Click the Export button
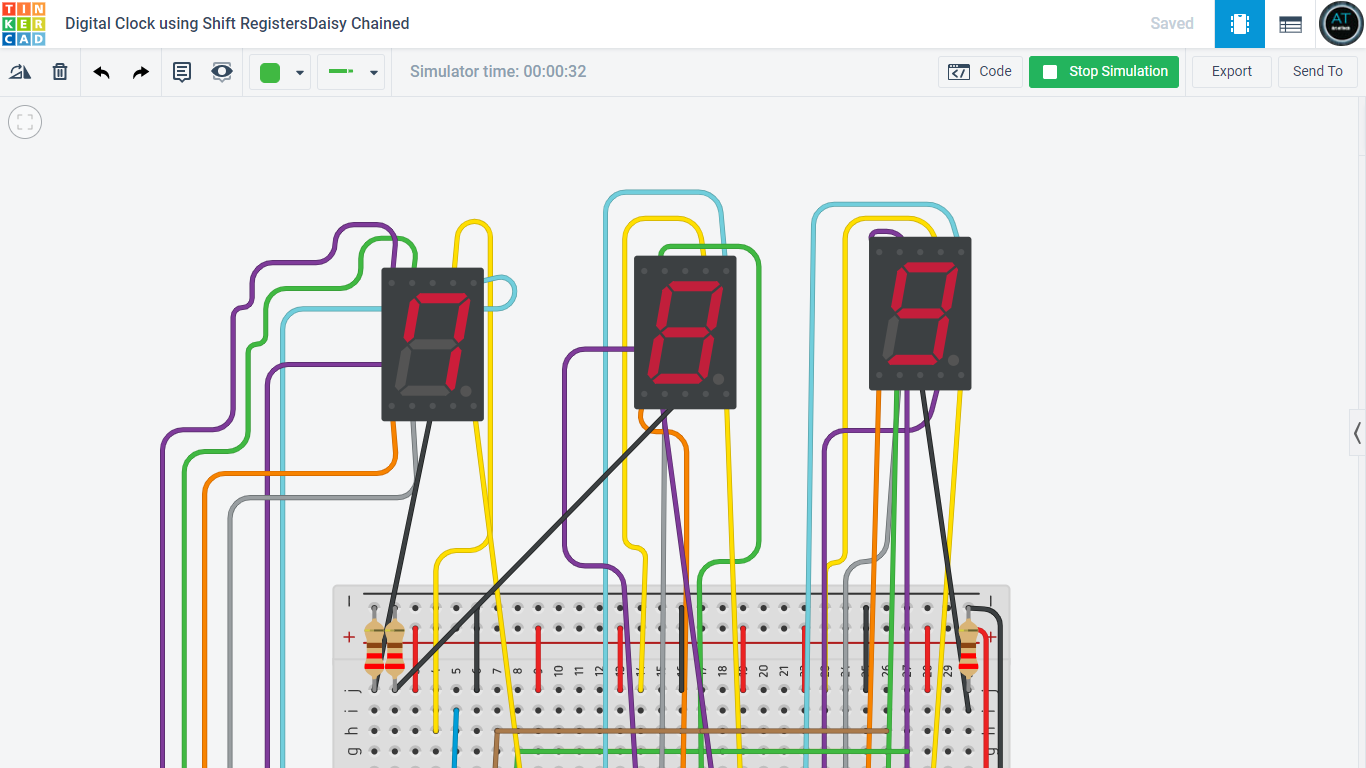Screen dimensions: 1366x768 (1231, 72)
